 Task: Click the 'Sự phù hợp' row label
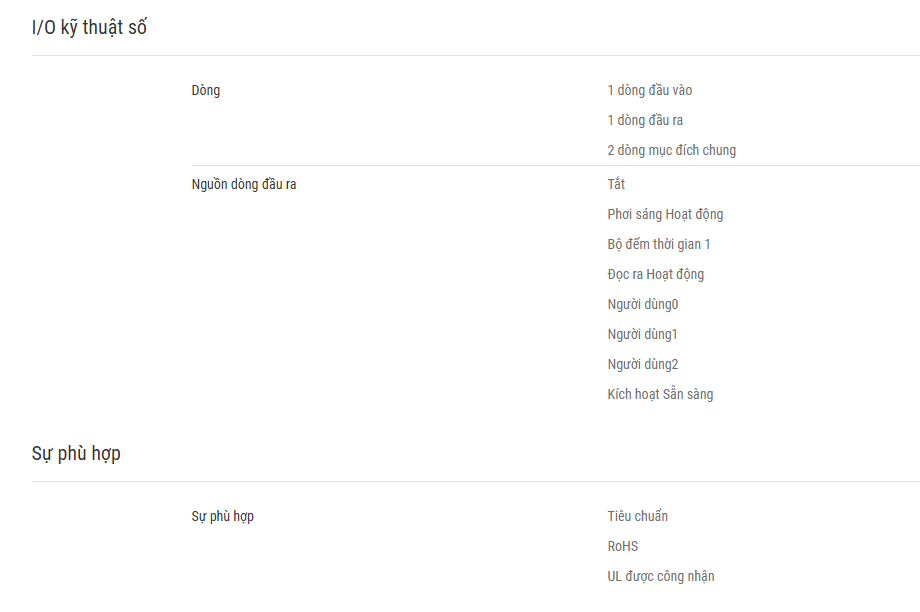click(x=222, y=516)
